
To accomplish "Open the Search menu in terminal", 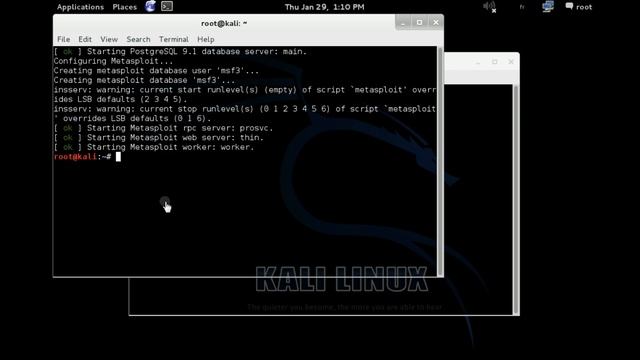I will point(138,39).
